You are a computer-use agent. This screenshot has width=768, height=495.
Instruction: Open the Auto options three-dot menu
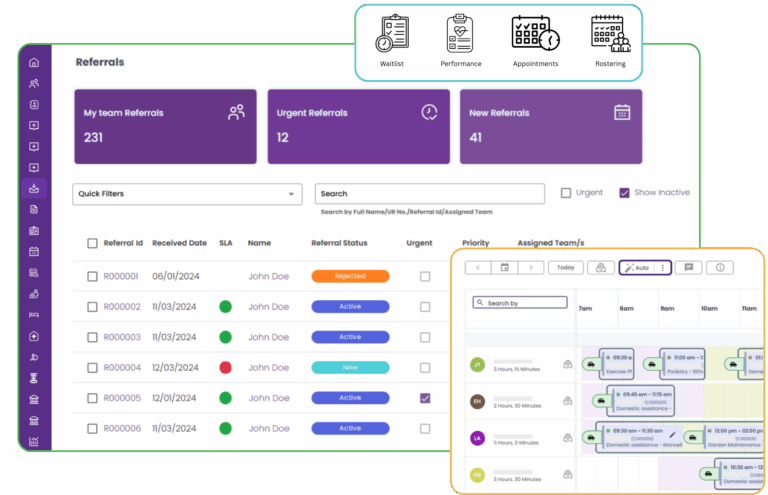(662, 268)
